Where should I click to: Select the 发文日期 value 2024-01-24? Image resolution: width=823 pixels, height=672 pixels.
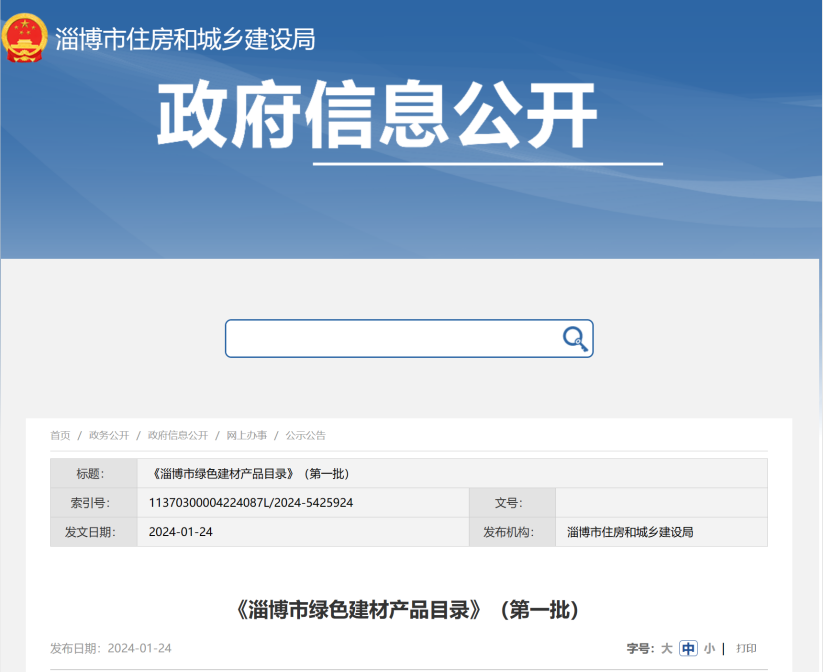(181, 532)
